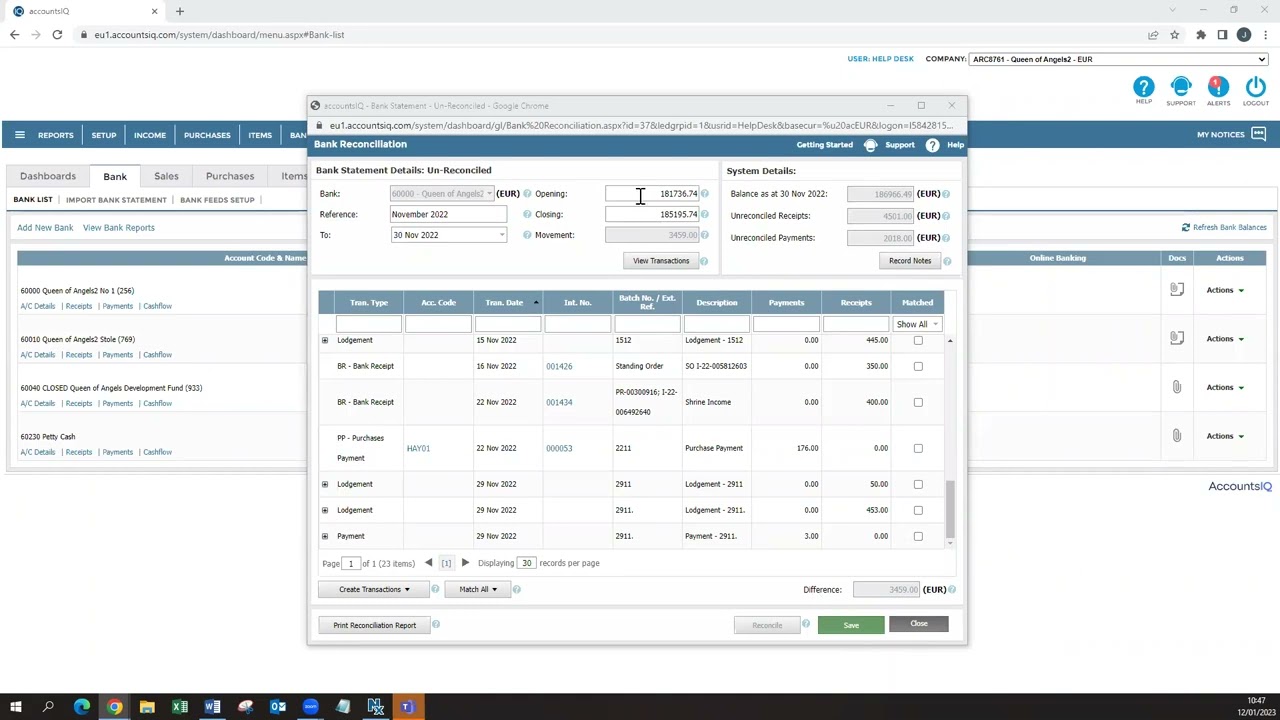
Task: Click the Logout power icon
Action: point(1255,90)
